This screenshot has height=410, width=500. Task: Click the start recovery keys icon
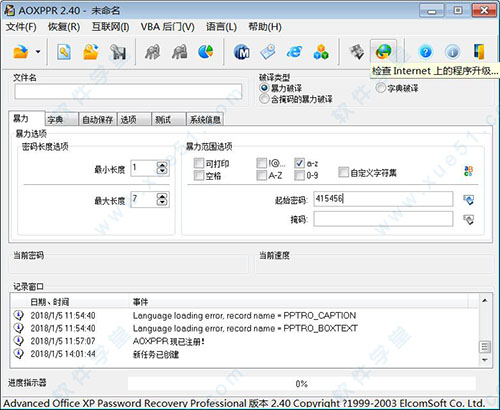118,52
